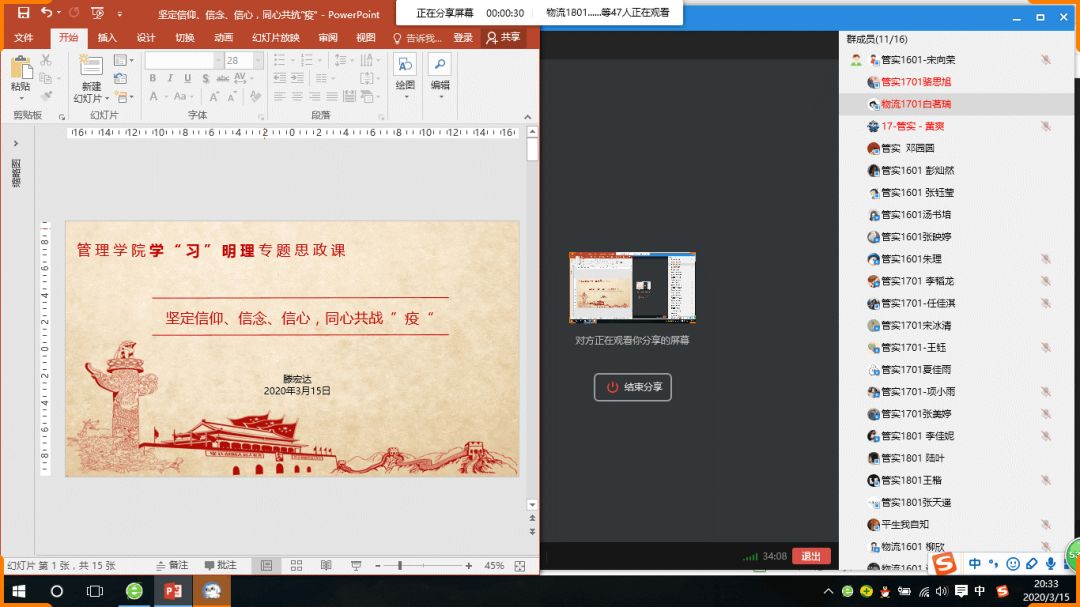Expand the collapsed slide thumbnail pane
This screenshot has width=1080, height=607.
click(x=16, y=144)
